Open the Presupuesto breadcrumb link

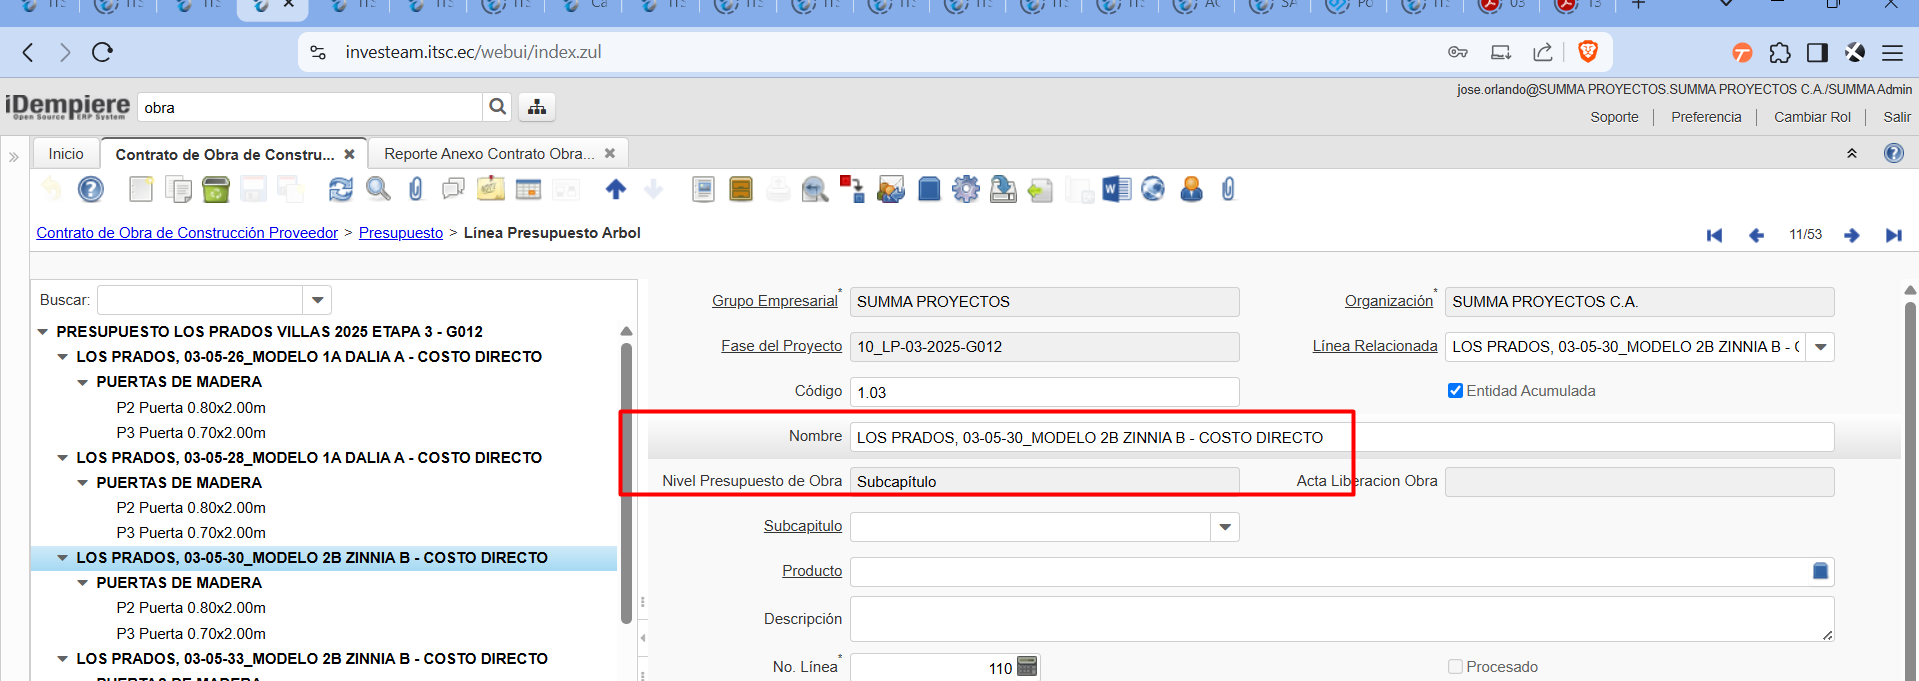pyautogui.click(x=400, y=233)
